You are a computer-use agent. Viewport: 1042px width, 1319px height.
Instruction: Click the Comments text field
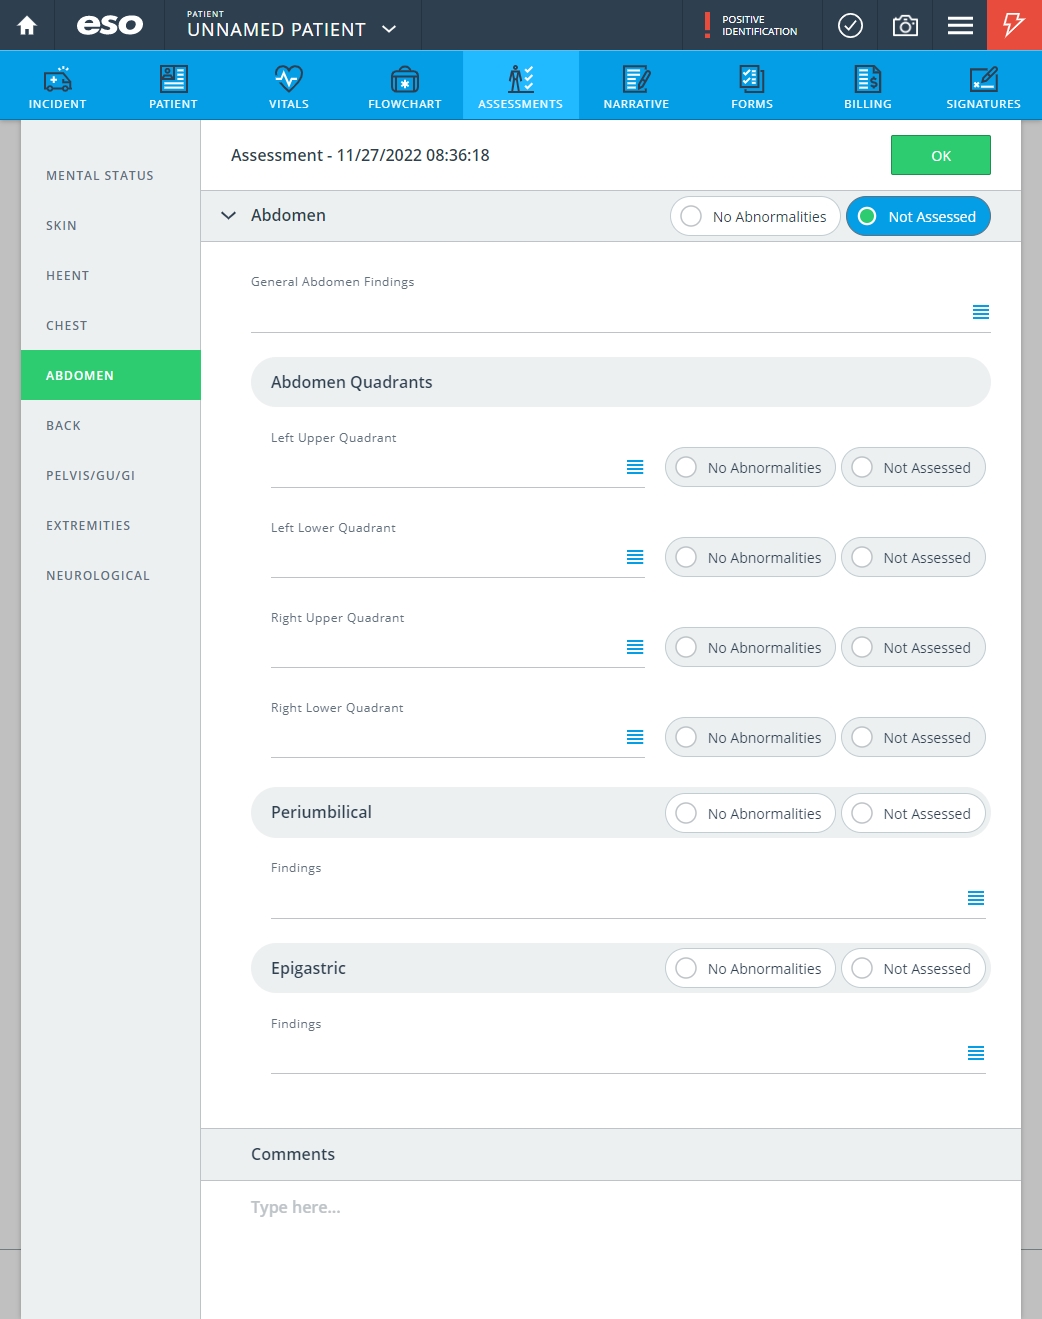pyautogui.click(x=611, y=1207)
